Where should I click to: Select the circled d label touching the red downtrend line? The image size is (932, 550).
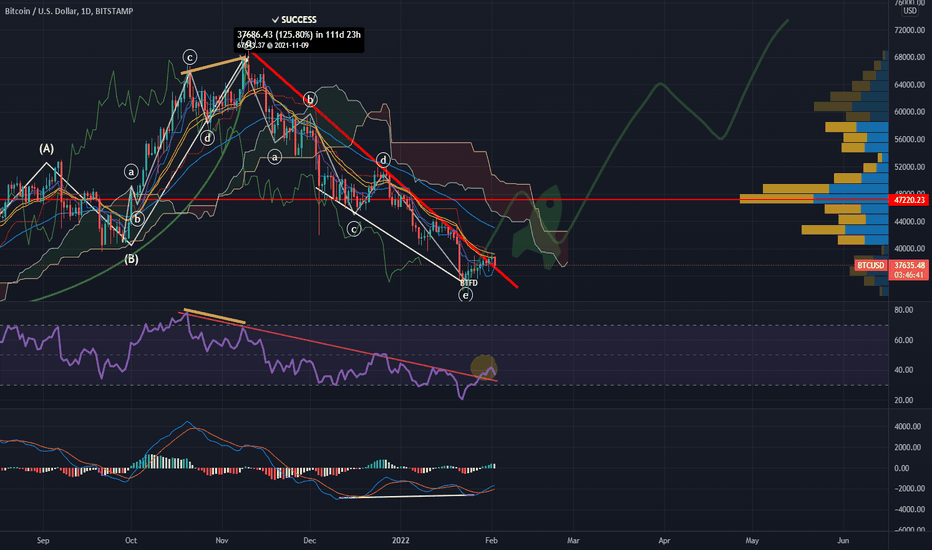383,160
